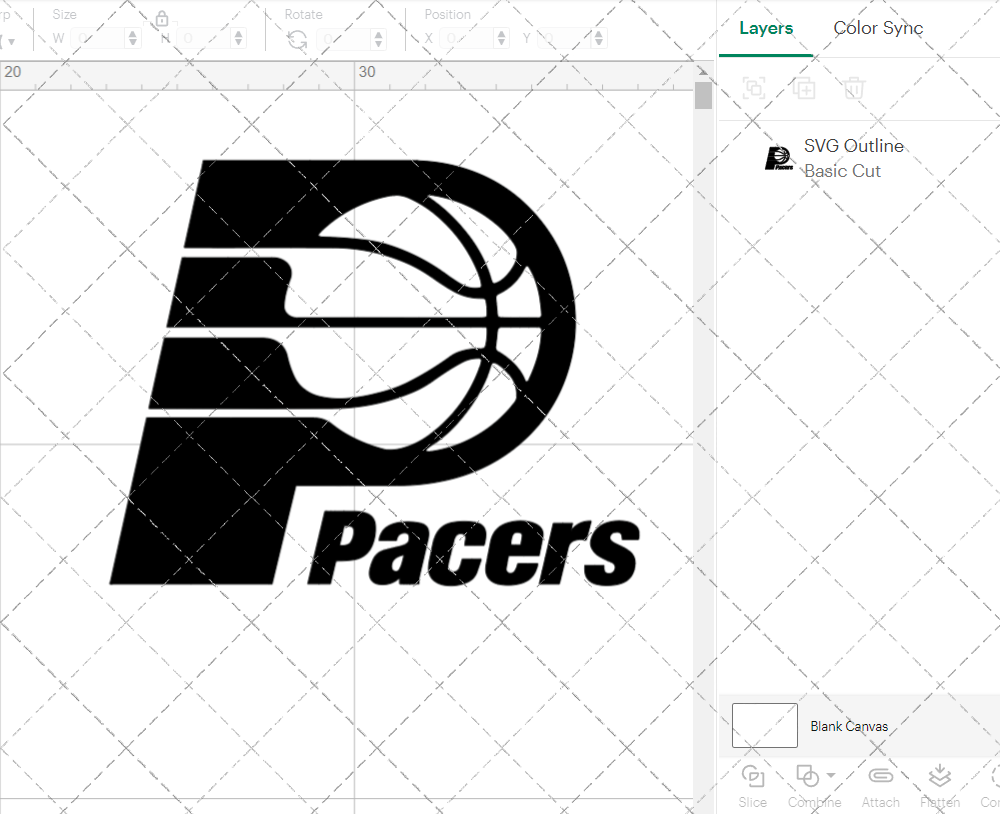
Task: Attach the selected layers
Action: [880, 785]
